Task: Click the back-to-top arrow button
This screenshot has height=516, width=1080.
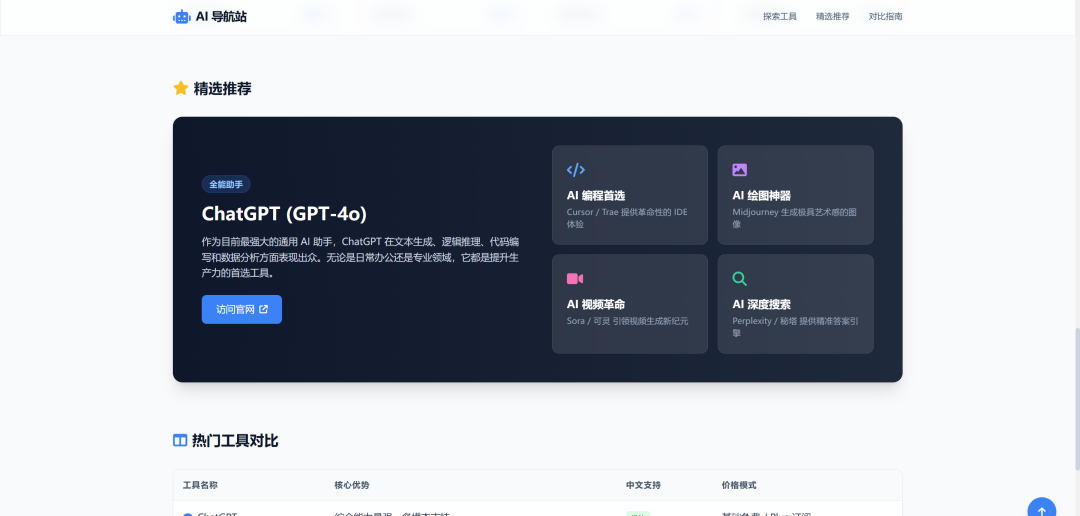Action: pos(1041,510)
